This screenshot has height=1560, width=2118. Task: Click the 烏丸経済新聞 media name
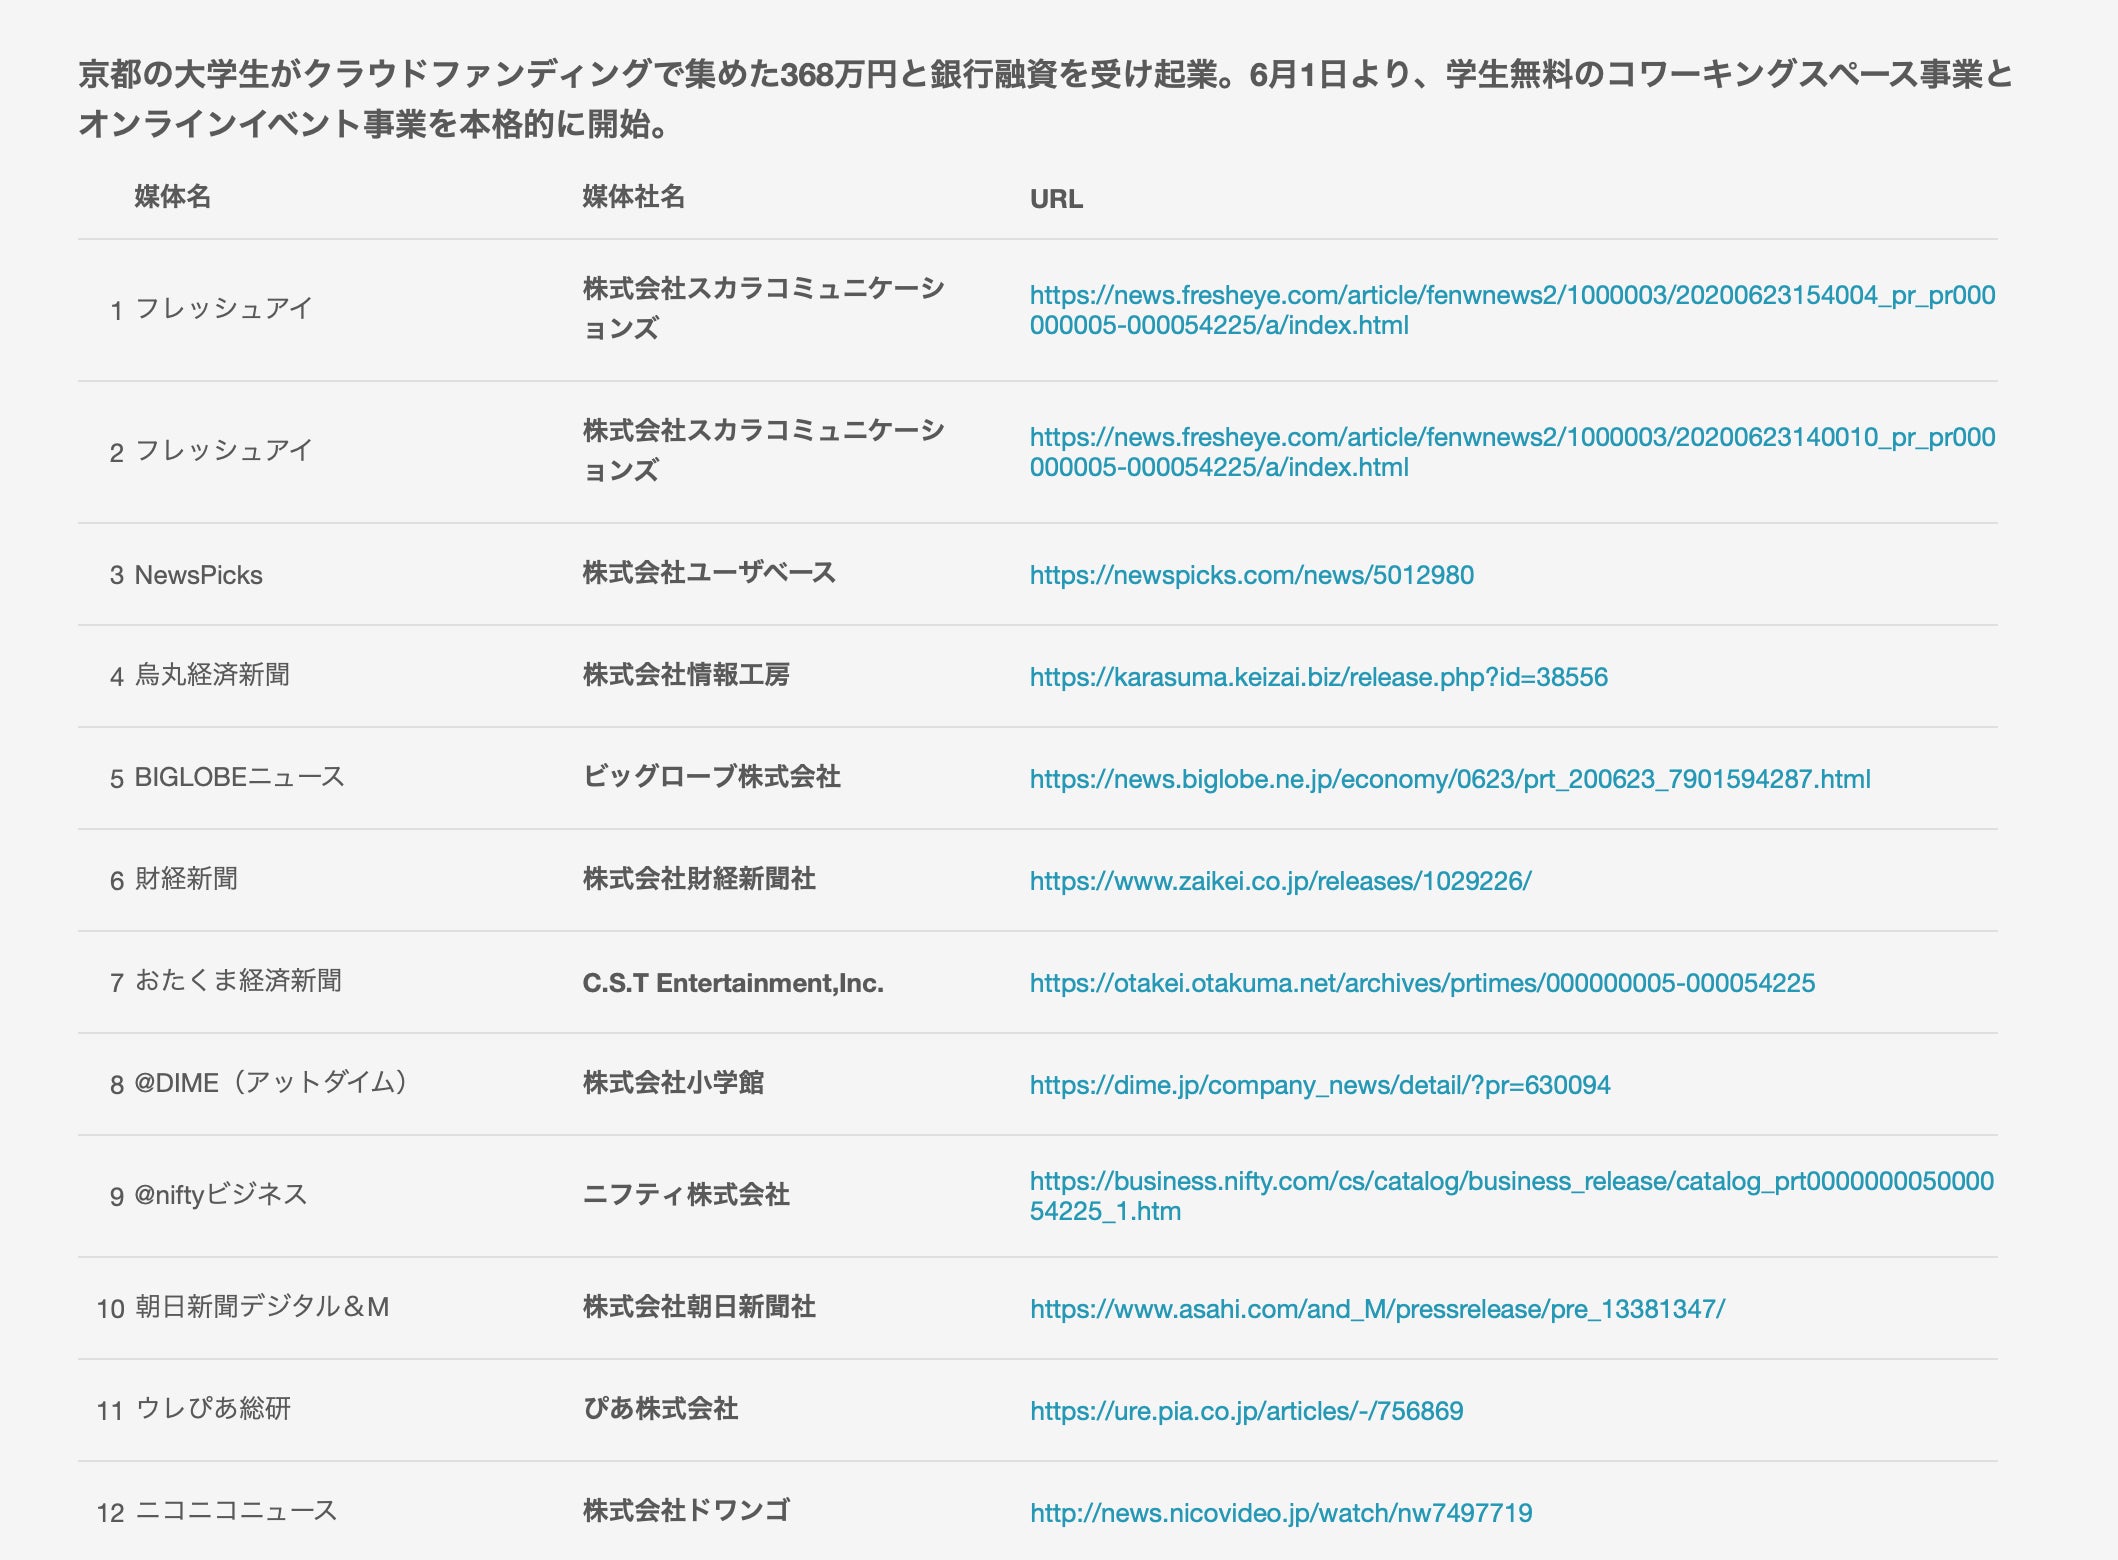[x=212, y=675]
